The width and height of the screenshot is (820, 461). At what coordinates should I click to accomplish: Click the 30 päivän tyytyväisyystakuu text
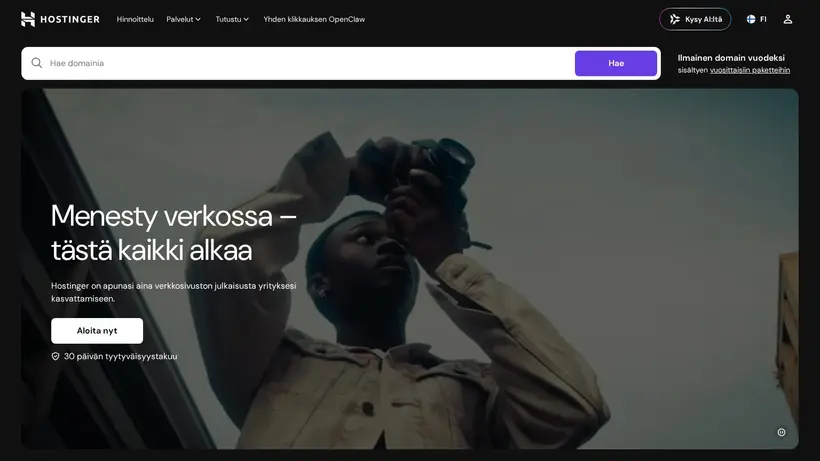(120, 356)
